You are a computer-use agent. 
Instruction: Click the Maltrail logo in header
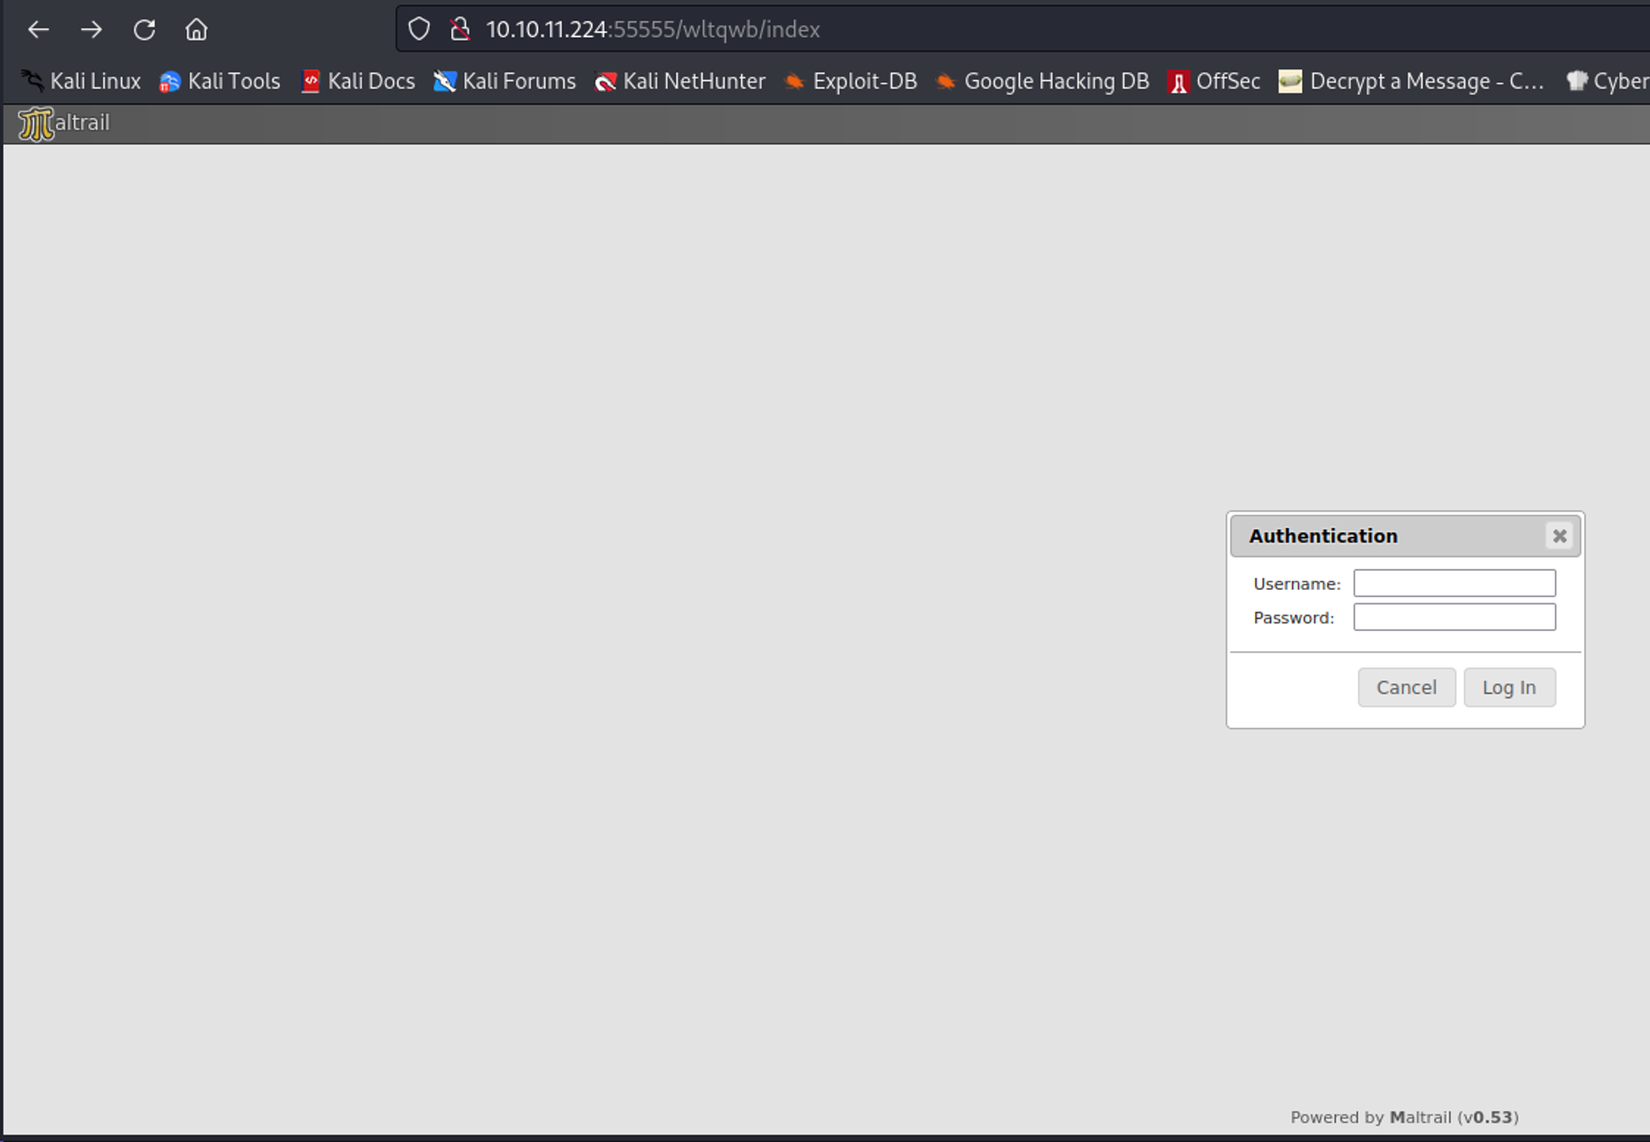click(64, 123)
